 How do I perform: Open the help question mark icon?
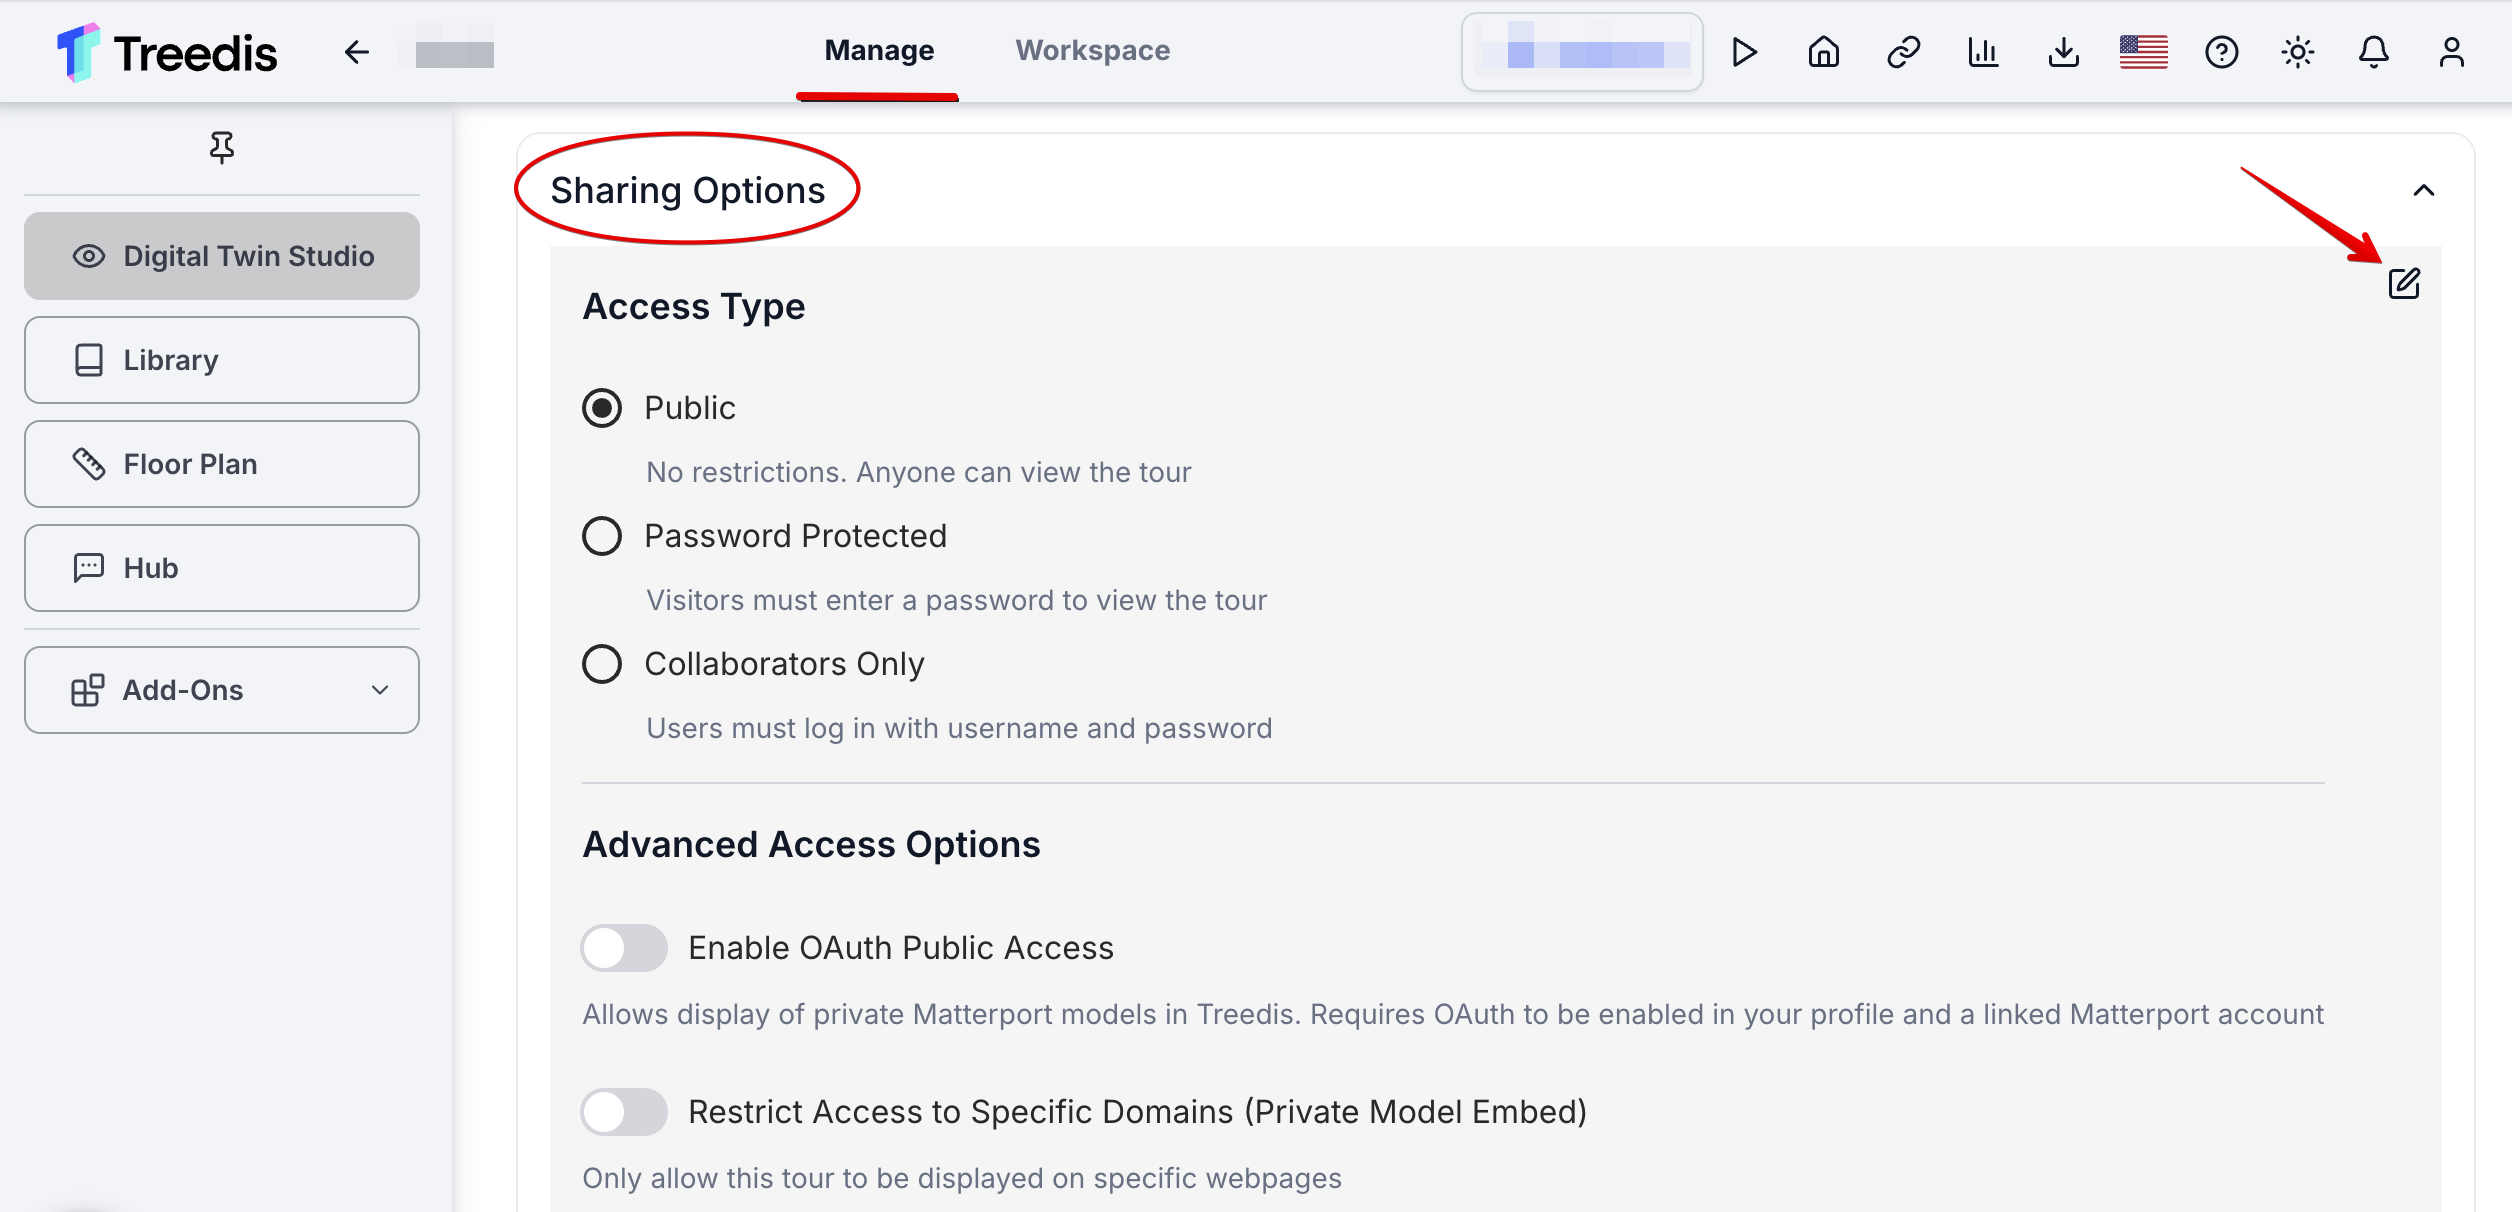point(2221,52)
